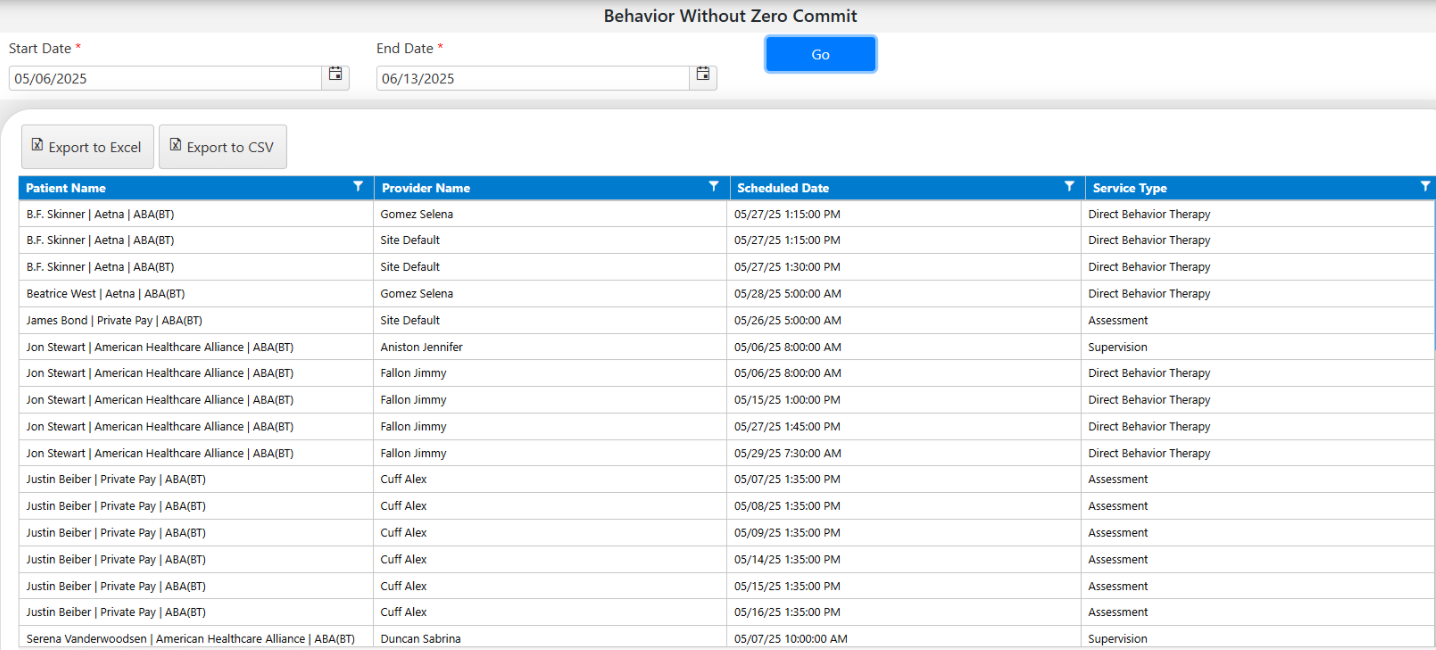Click Assessment in James Bond row

point(1118,320)
